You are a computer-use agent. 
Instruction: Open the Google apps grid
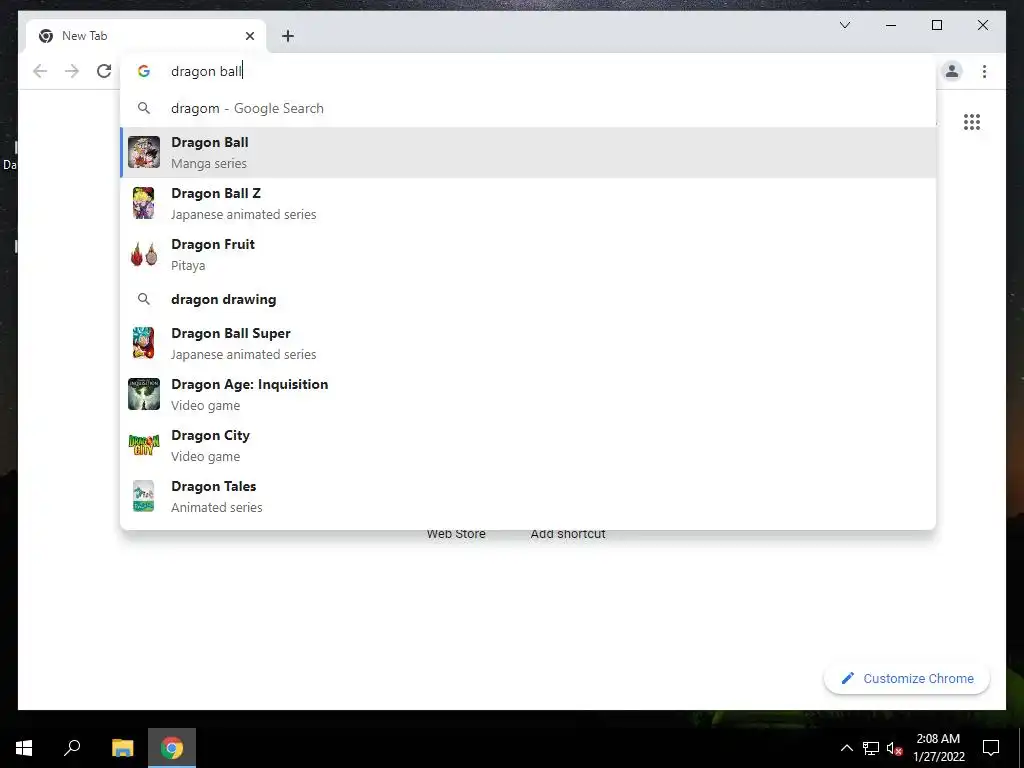[x=972, y=122]
